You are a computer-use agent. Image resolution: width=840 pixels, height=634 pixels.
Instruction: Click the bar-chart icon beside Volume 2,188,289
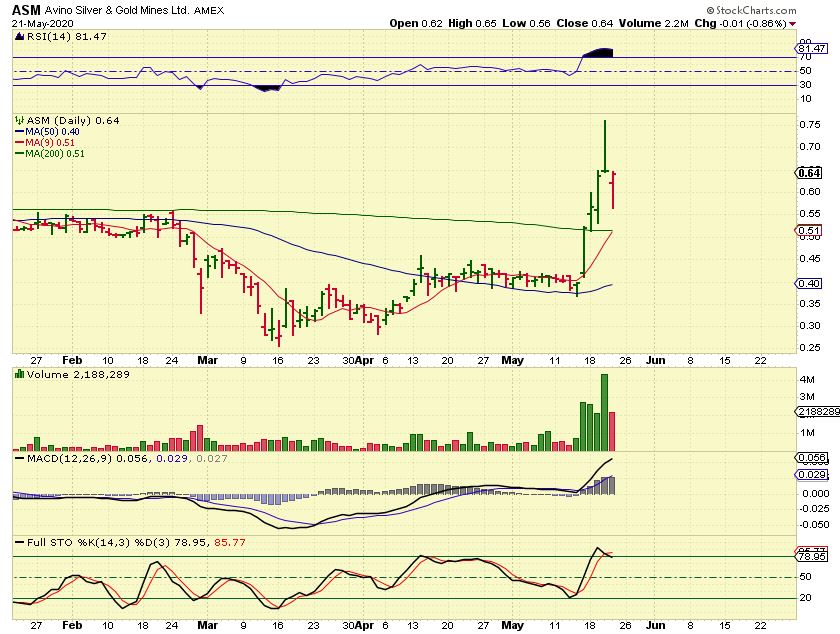[x=19, y=374]
